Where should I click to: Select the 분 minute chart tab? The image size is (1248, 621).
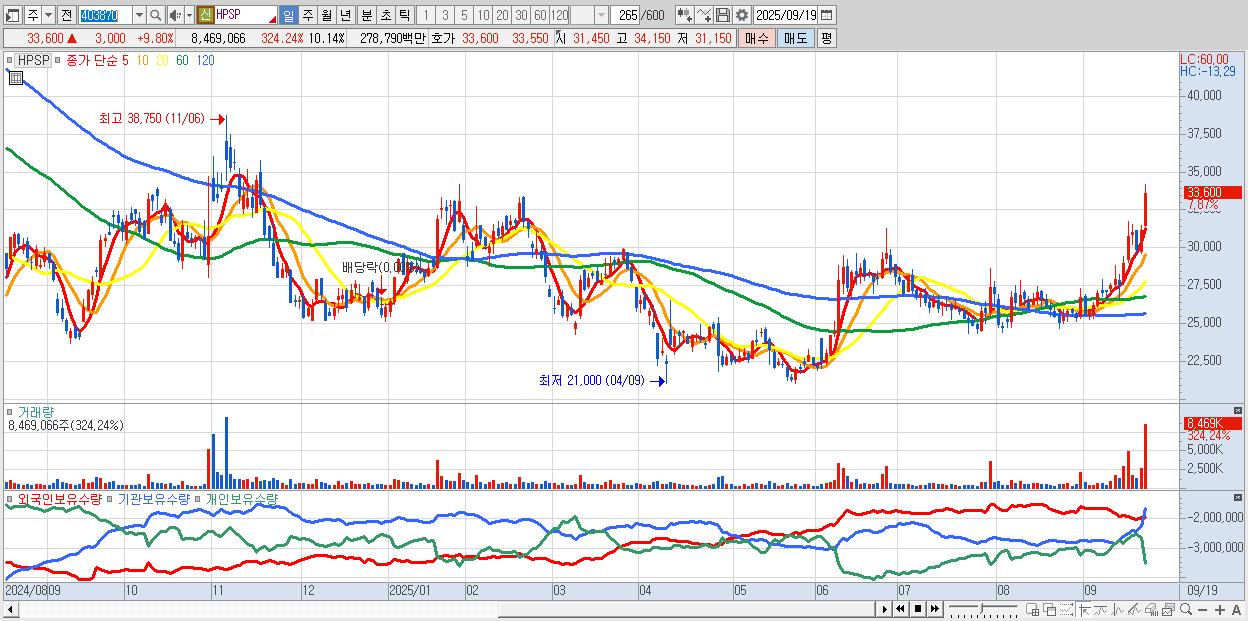367,15
